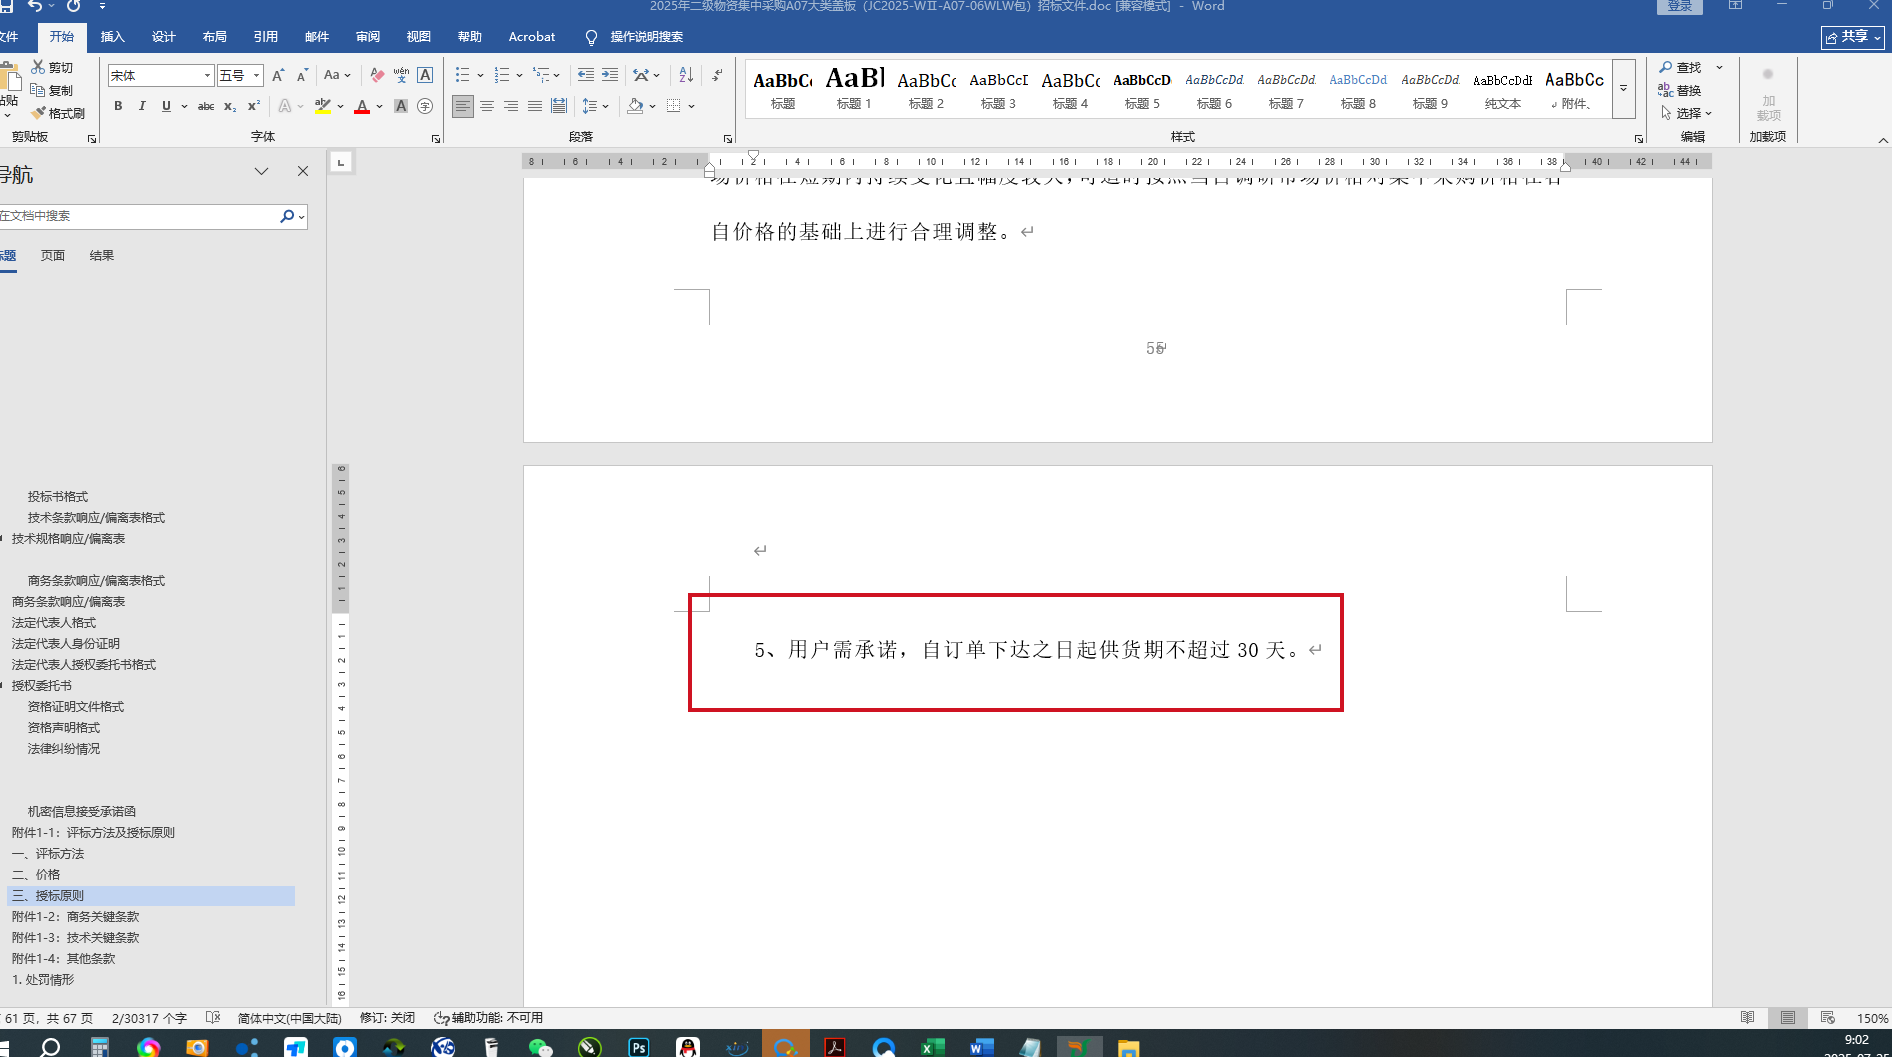Switch to Read Mode view
The width and height of the screenshot is (1892, 1057).
click(x=1747, y=1018)
